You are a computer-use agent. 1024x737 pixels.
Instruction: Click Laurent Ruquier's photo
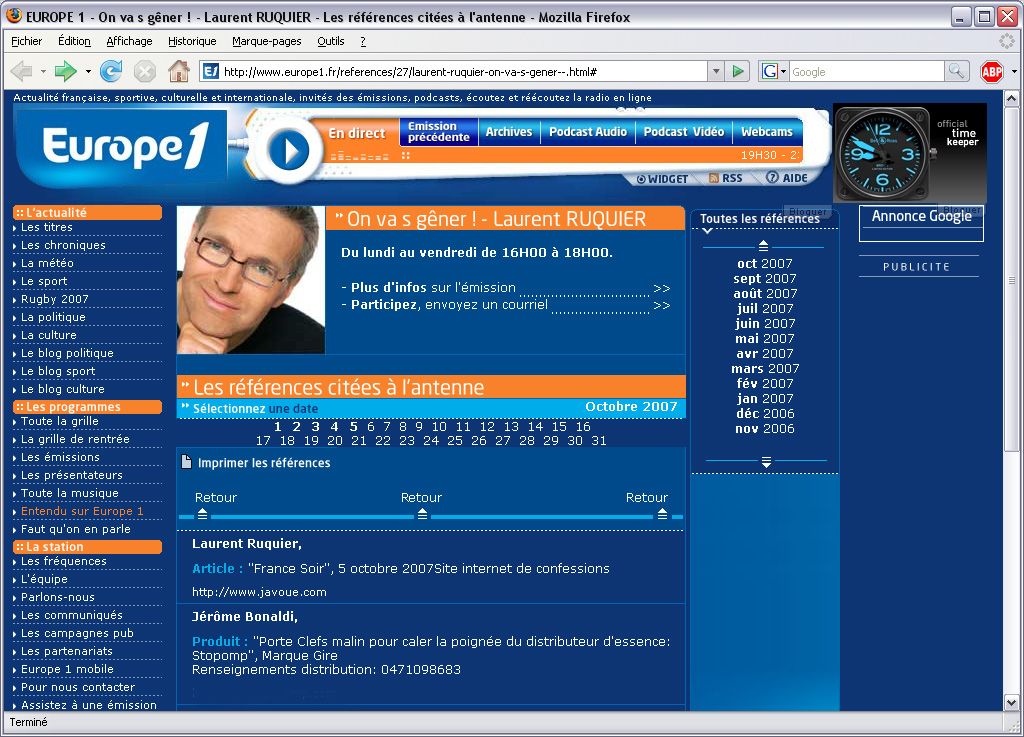[x=251, y=280]
